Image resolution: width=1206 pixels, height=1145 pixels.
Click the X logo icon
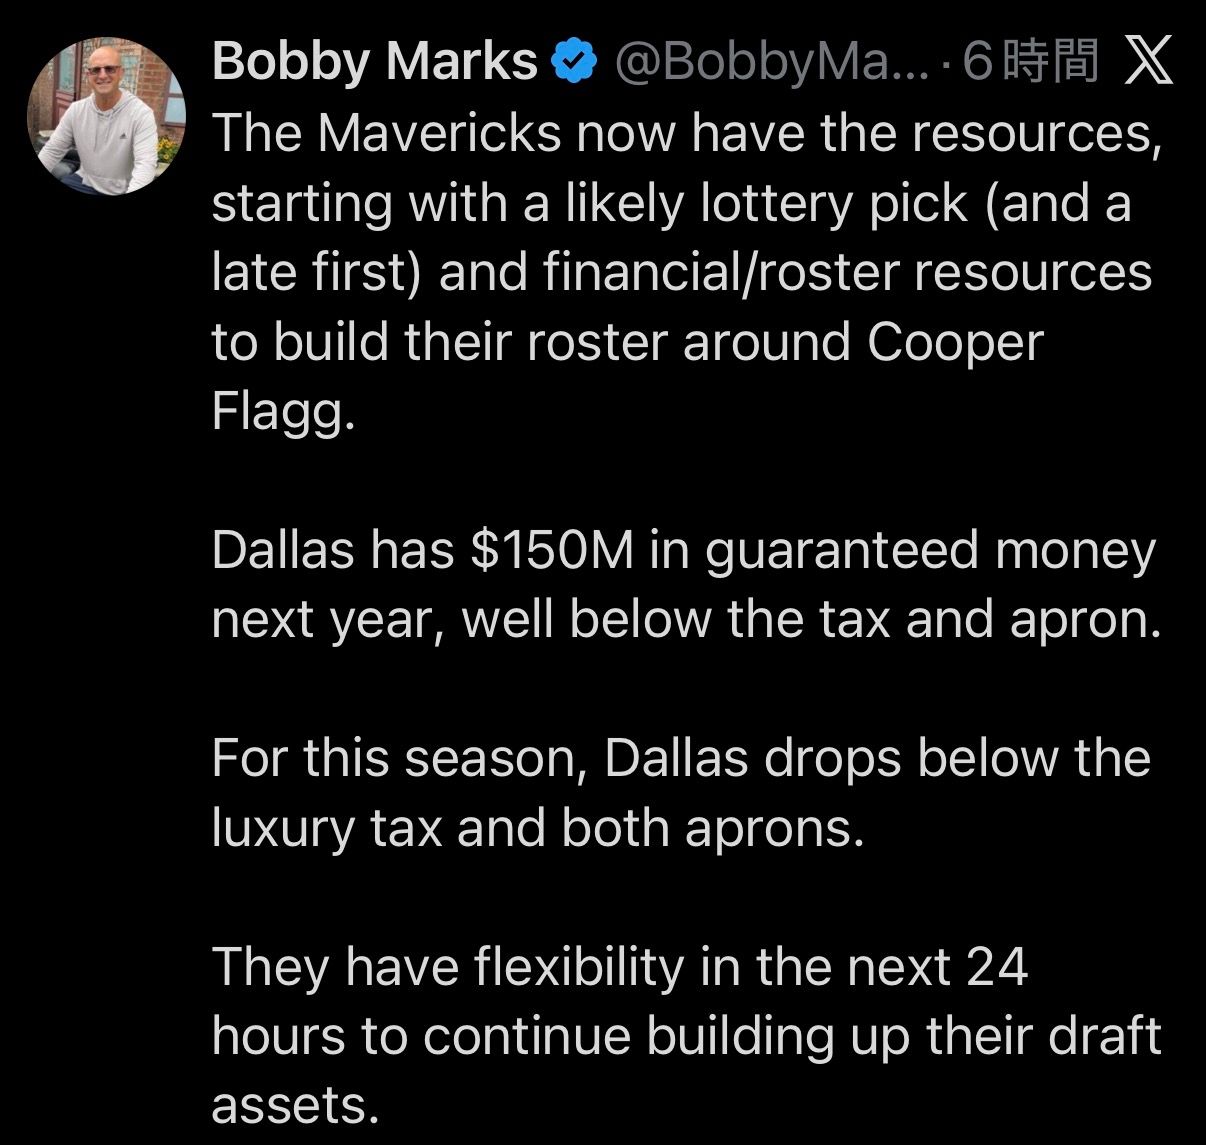click(1148, 62)
